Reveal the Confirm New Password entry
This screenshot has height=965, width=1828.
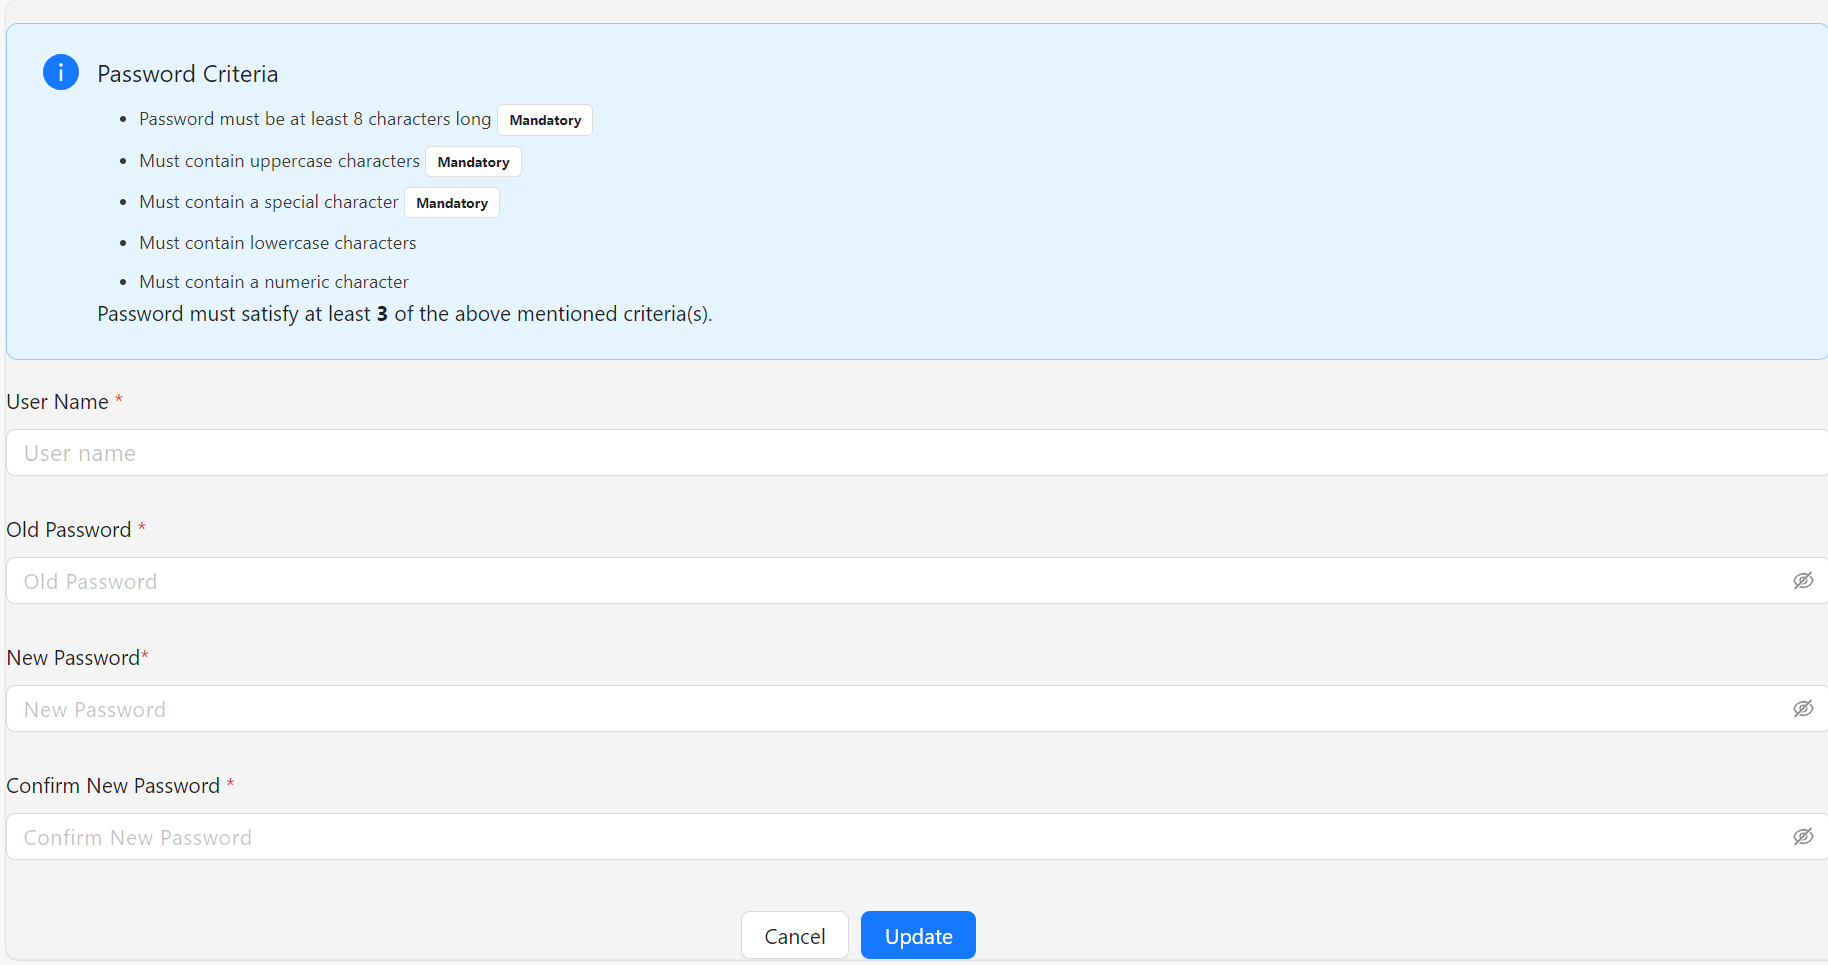(x=1804, y=836)
